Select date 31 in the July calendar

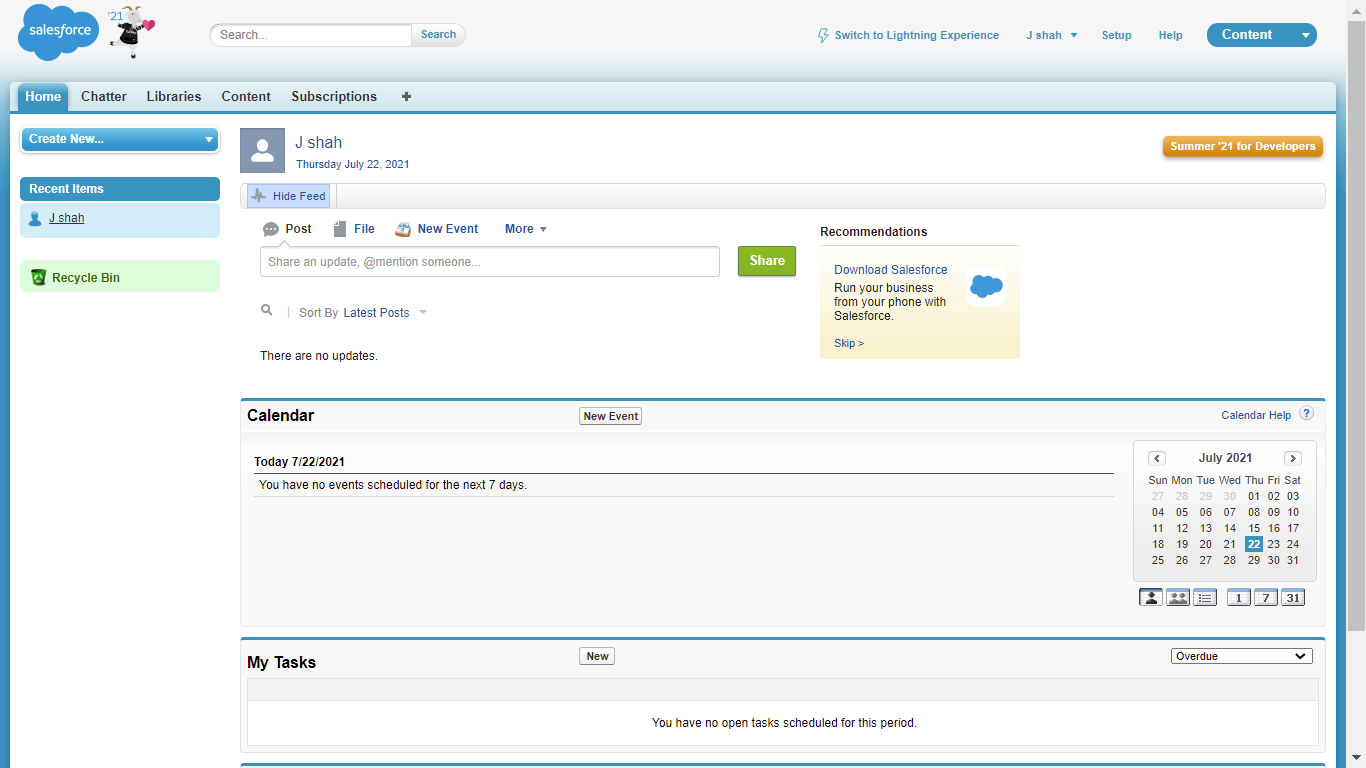(1293, 560)
